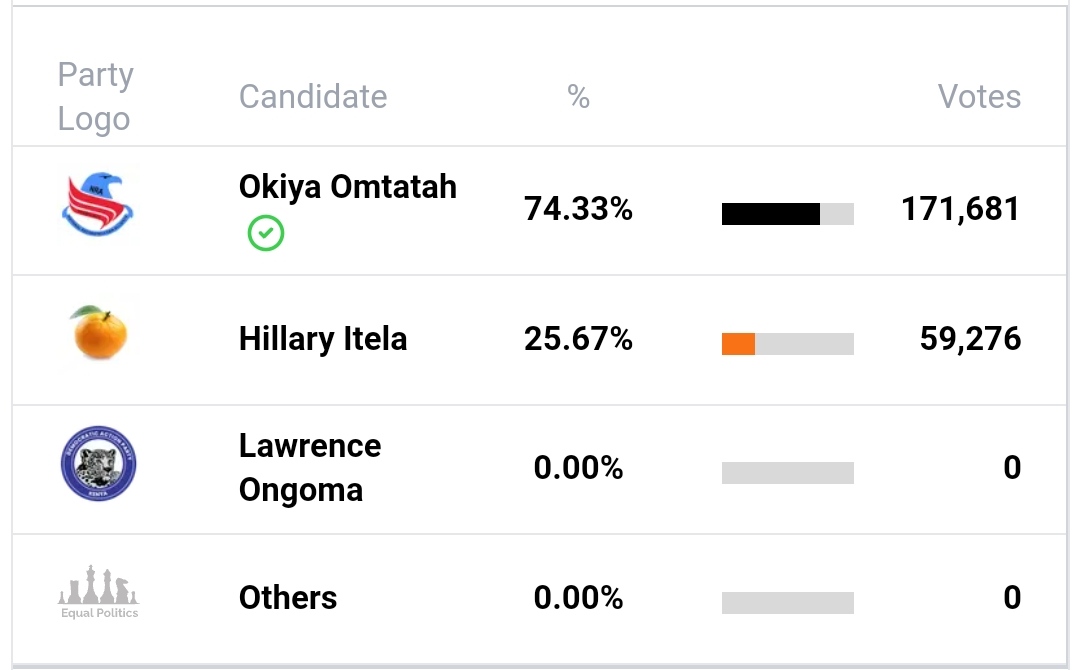
Task: Click the Party Logo column header
Action: [95, 97]
